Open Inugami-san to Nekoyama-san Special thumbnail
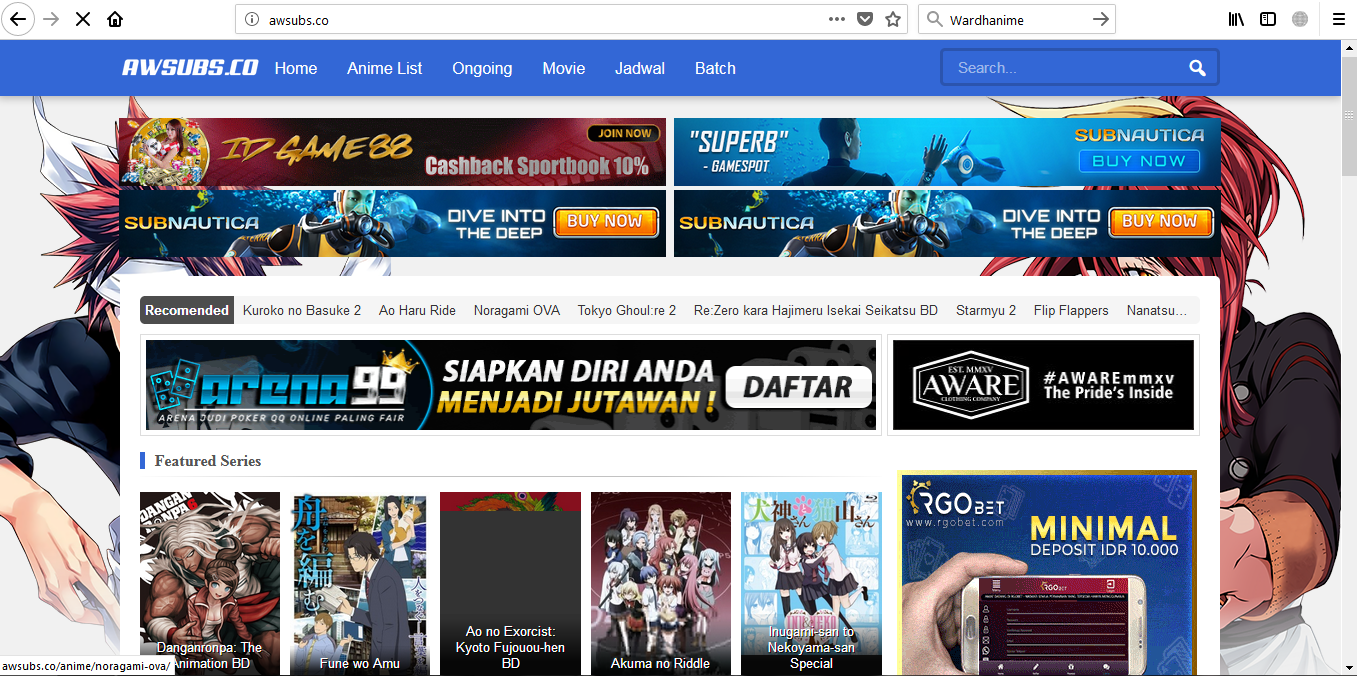The width and height of the screenshot is (1357, 676). pos(811,583)
